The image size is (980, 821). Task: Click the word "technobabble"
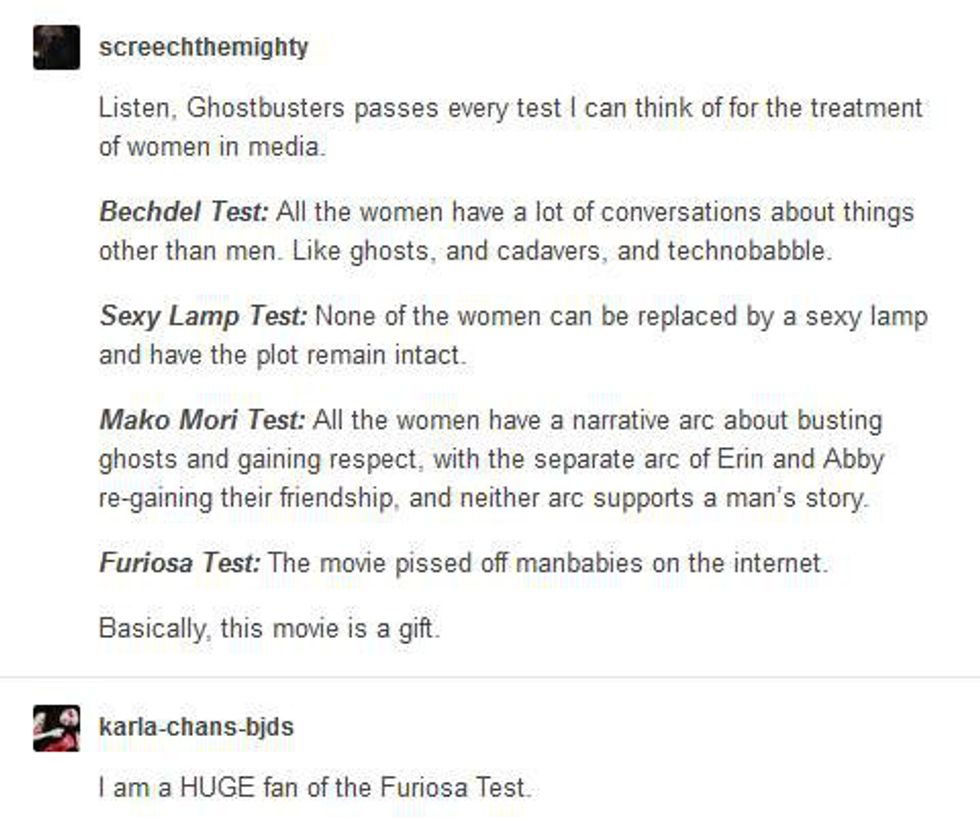[748, 251]
